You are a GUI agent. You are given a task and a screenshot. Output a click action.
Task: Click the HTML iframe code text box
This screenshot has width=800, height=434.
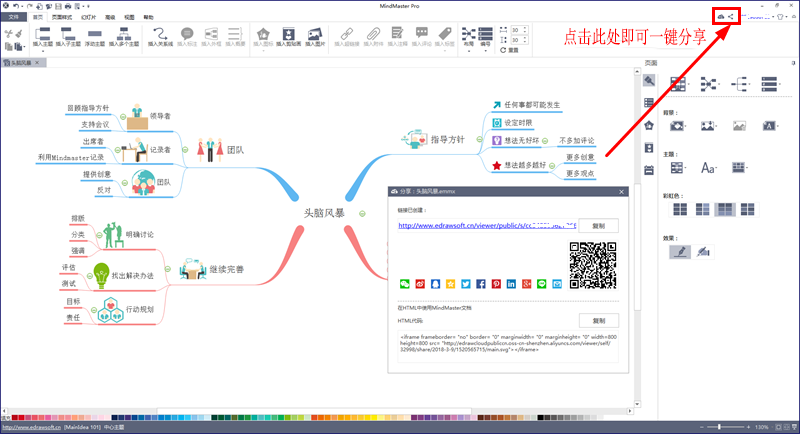[x=508, y=346]
